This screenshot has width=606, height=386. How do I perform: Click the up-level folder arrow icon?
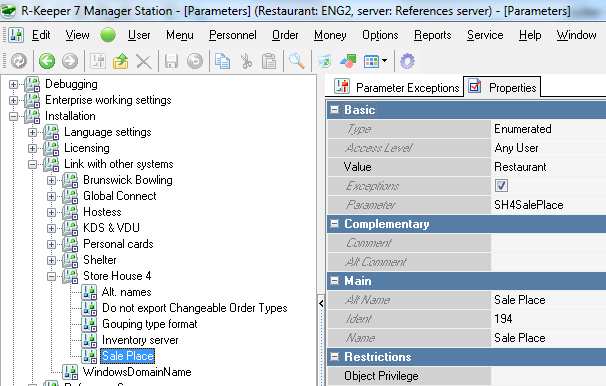point(121,61)
